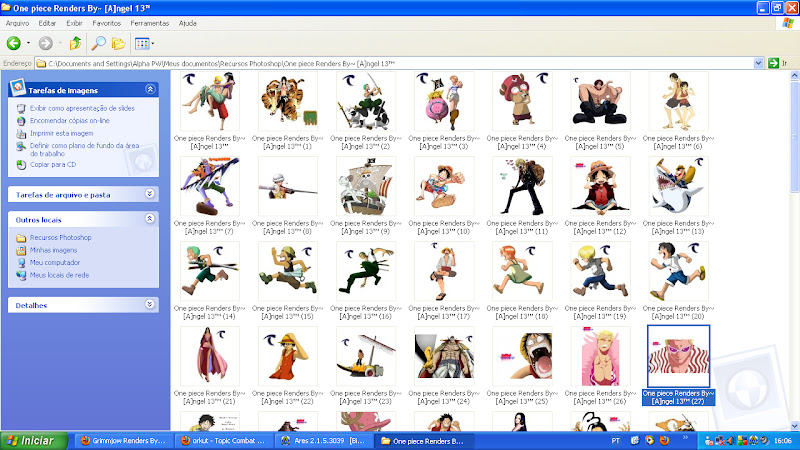Select first thumbnail of Sanji carrying a girl
This screenshot has height=450, width=800.
pos(210,101)
